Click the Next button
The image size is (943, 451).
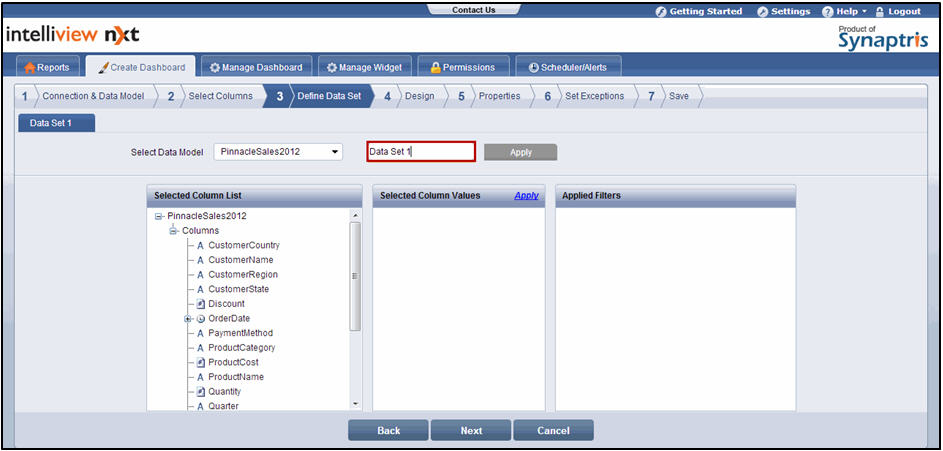(x=471, y=431)
